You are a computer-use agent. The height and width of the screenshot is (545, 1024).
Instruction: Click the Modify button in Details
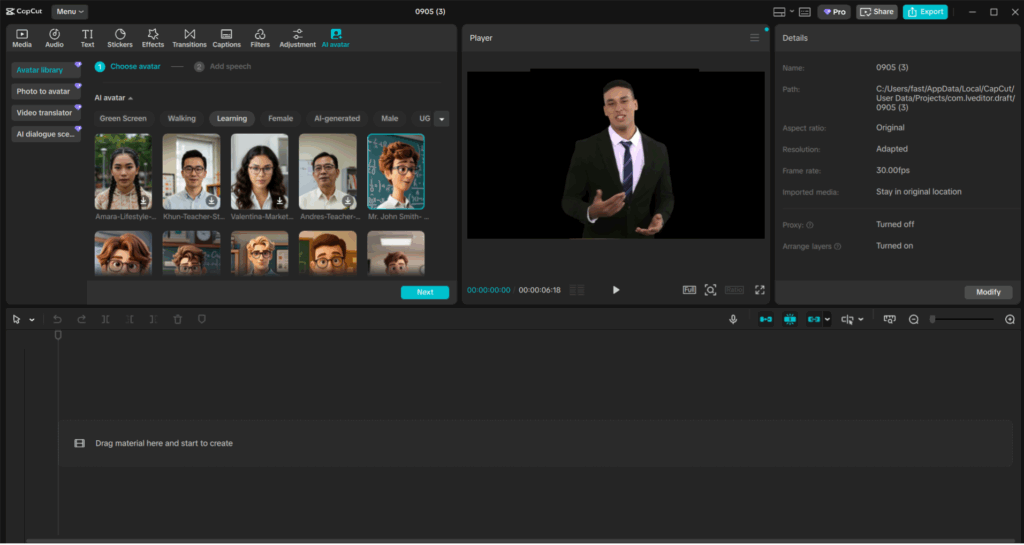(x=988, y=292)
